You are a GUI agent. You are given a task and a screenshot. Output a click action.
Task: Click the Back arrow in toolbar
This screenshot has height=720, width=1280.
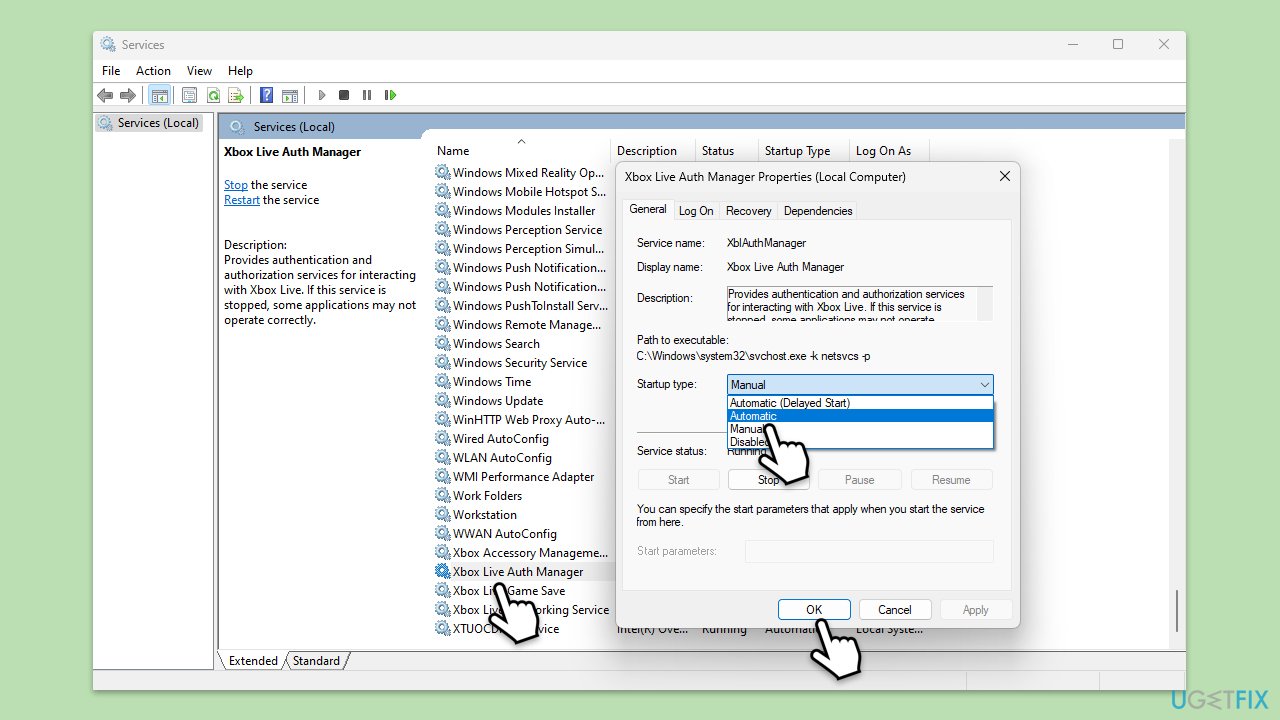point(104,95)
